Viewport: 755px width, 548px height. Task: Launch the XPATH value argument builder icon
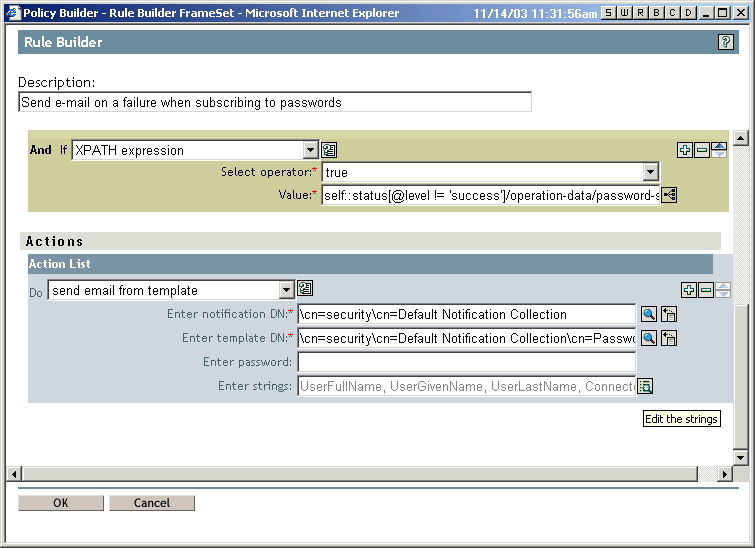tap(669, 195)
